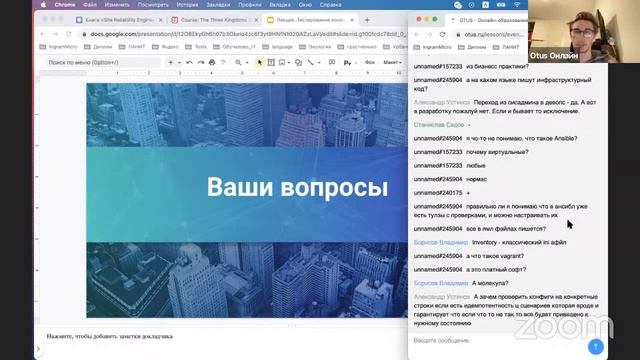
Task: Open the Apple menu
Action: coord(43,5)
